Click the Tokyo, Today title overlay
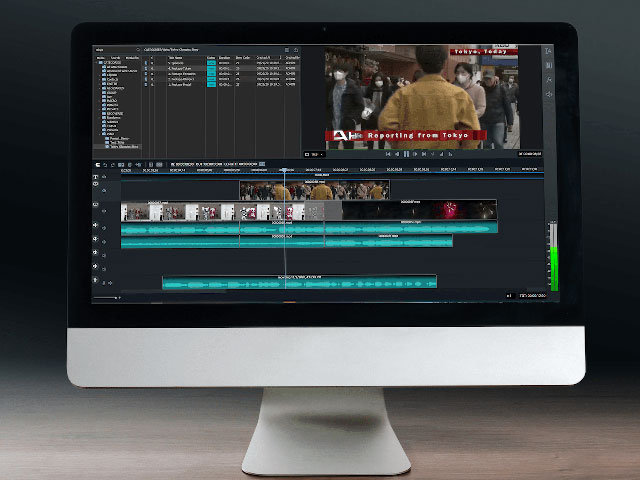 coord(483,52)
